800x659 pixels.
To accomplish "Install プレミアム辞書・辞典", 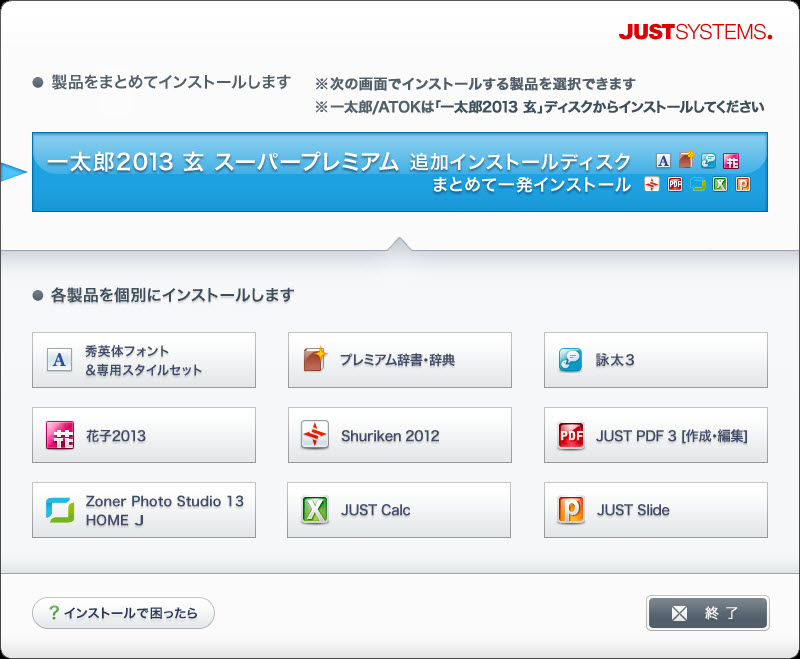I will pyautogui.click(x=399, y=360).
